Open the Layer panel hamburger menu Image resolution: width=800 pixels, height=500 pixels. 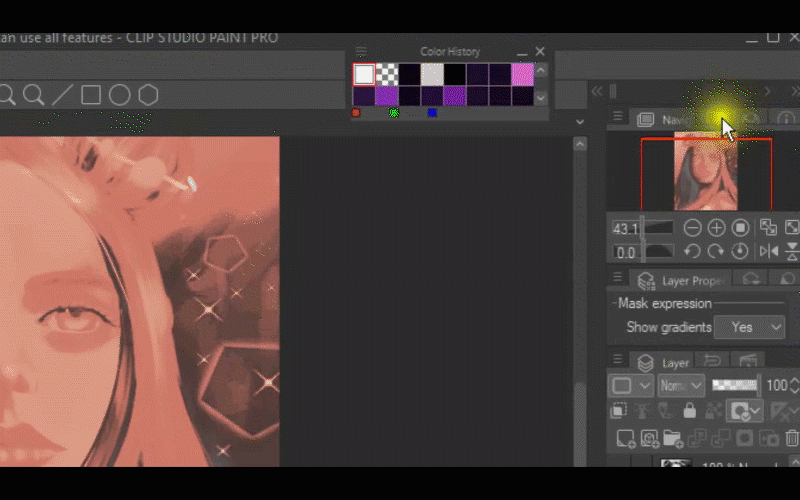[617, 359]
